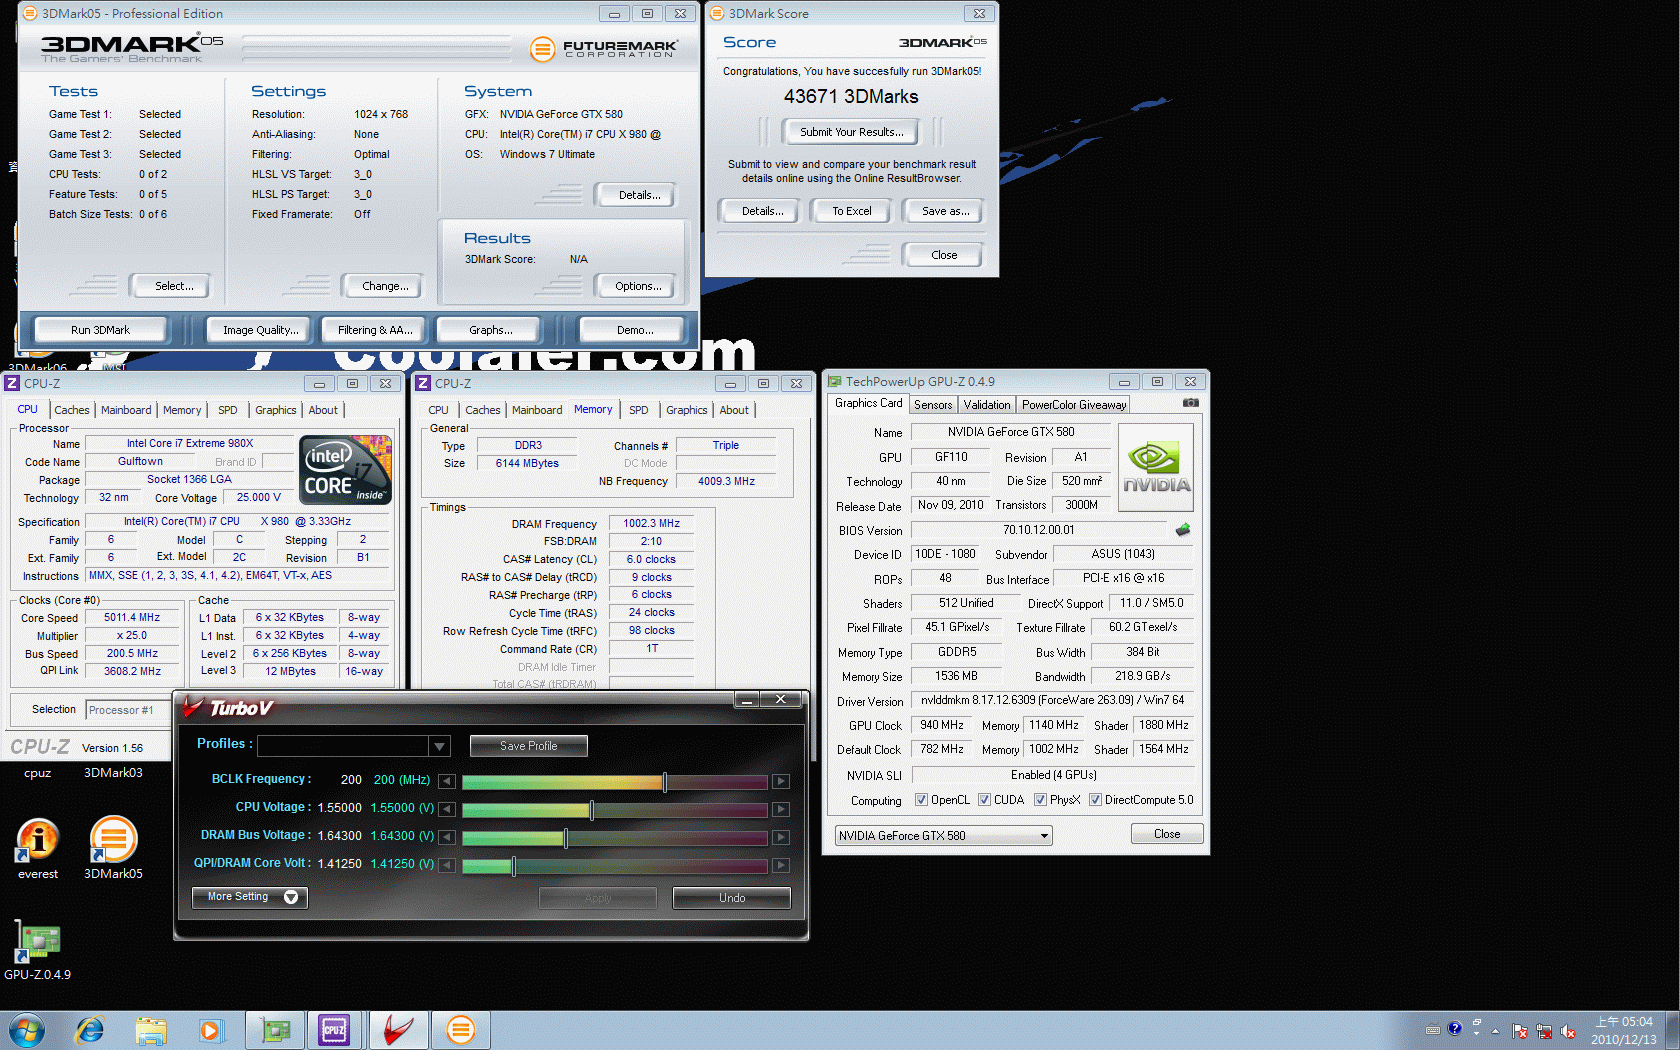Viewport: 1680px width, 1050px height.
Task: Click CPU-Z icon in the taskbar
Action: coord(334,1030)
